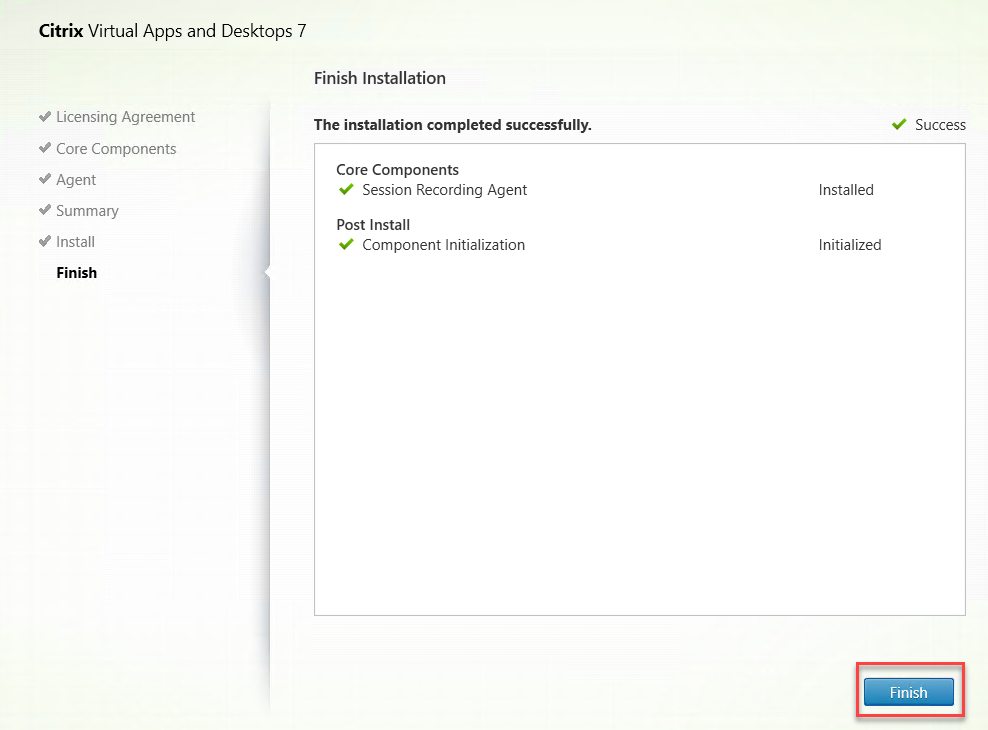Viewport: 988px width, 730px height.
Task: Click green checkmark beside Success
Action: (x=899, y=124)
